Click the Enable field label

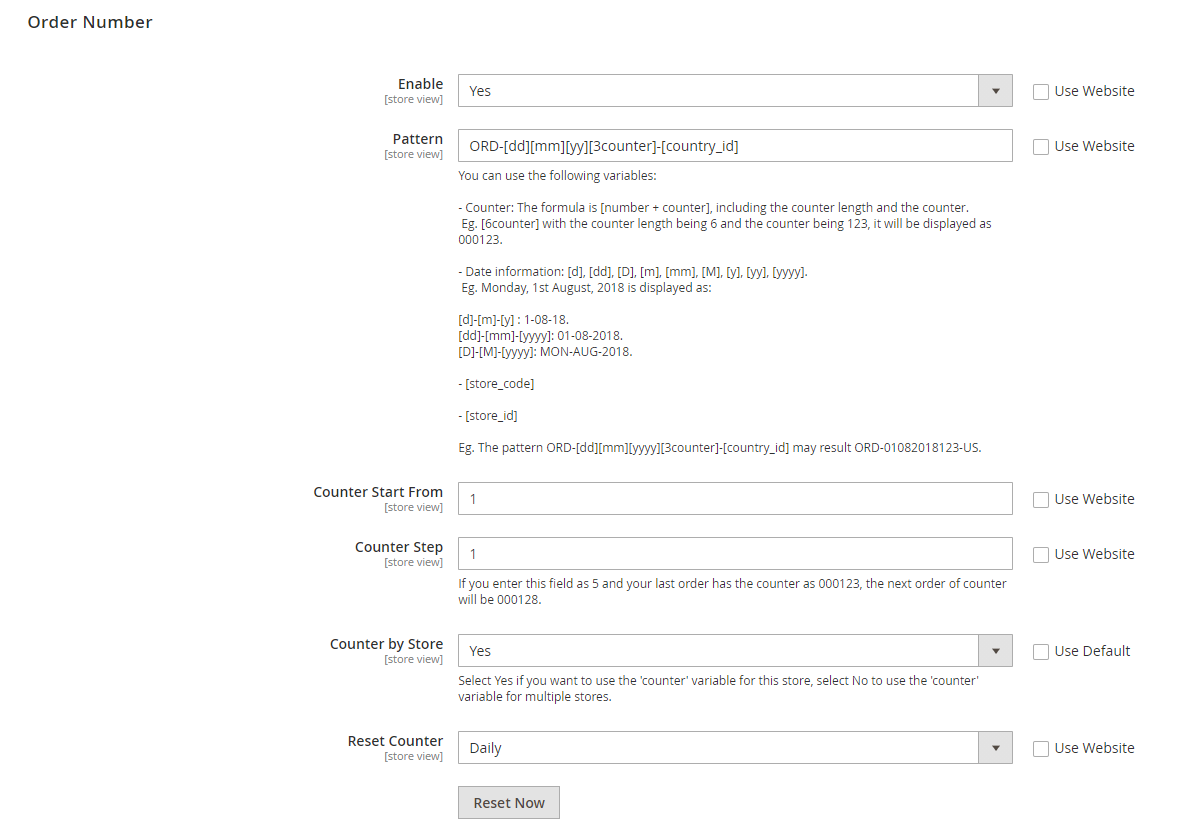click(420, 84)
